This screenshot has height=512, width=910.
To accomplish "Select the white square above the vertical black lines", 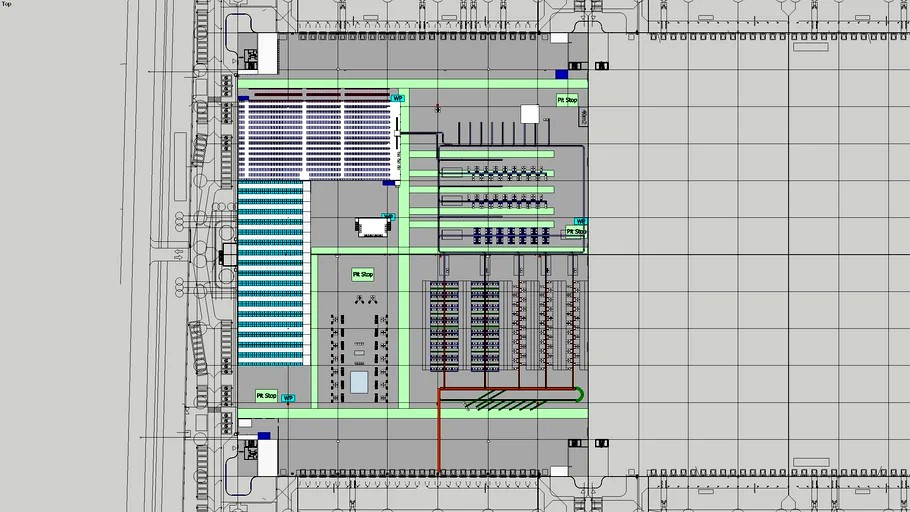I will coord(527,114).
